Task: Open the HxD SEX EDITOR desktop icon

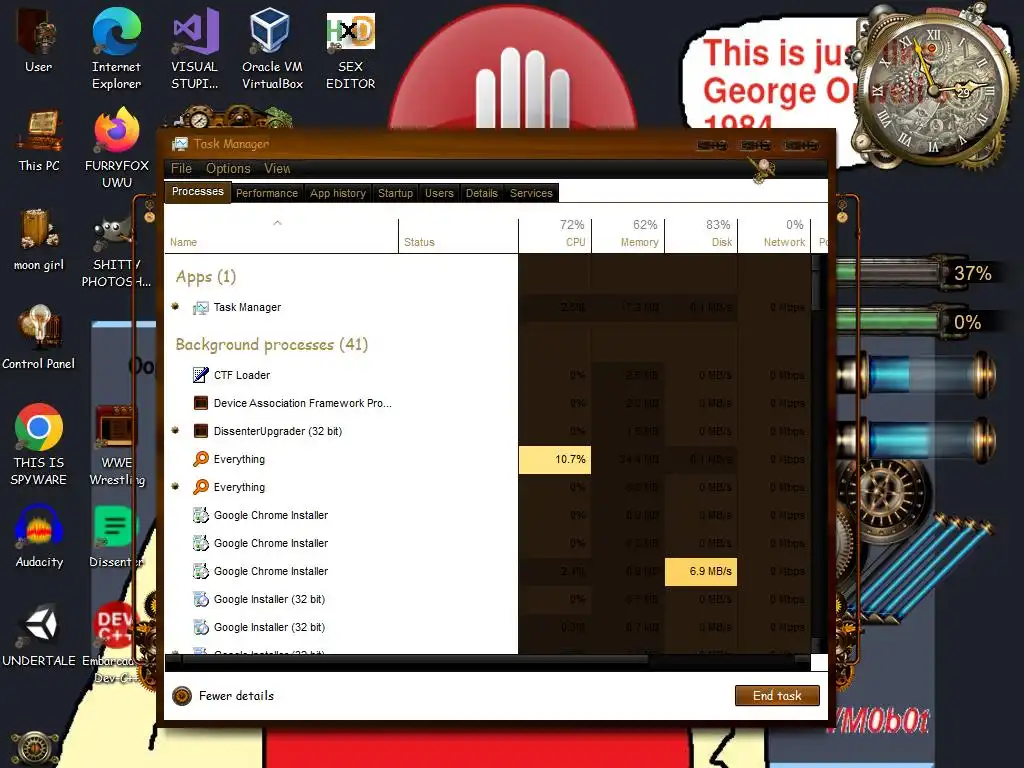Action: point(351,48)
